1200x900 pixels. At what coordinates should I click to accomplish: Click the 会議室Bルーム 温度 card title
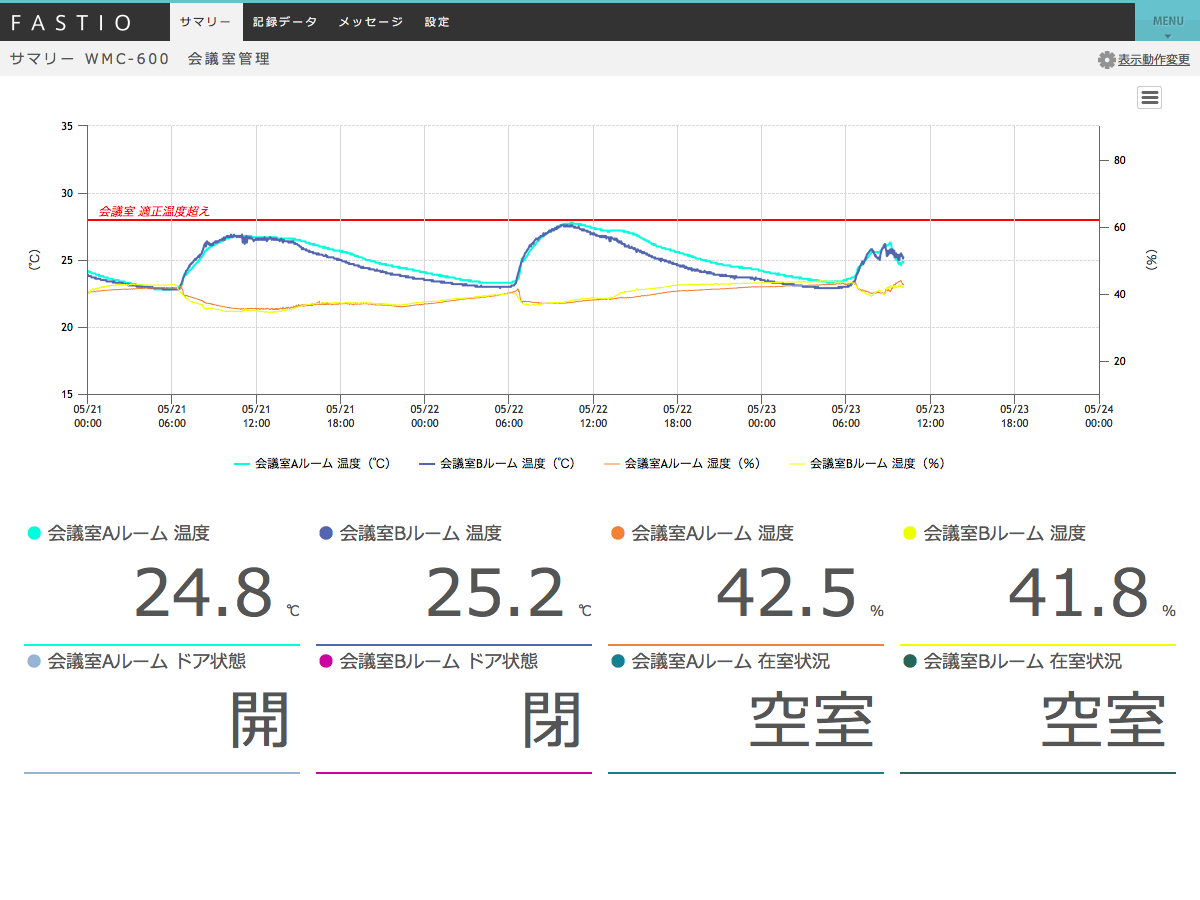pos(421,534)
